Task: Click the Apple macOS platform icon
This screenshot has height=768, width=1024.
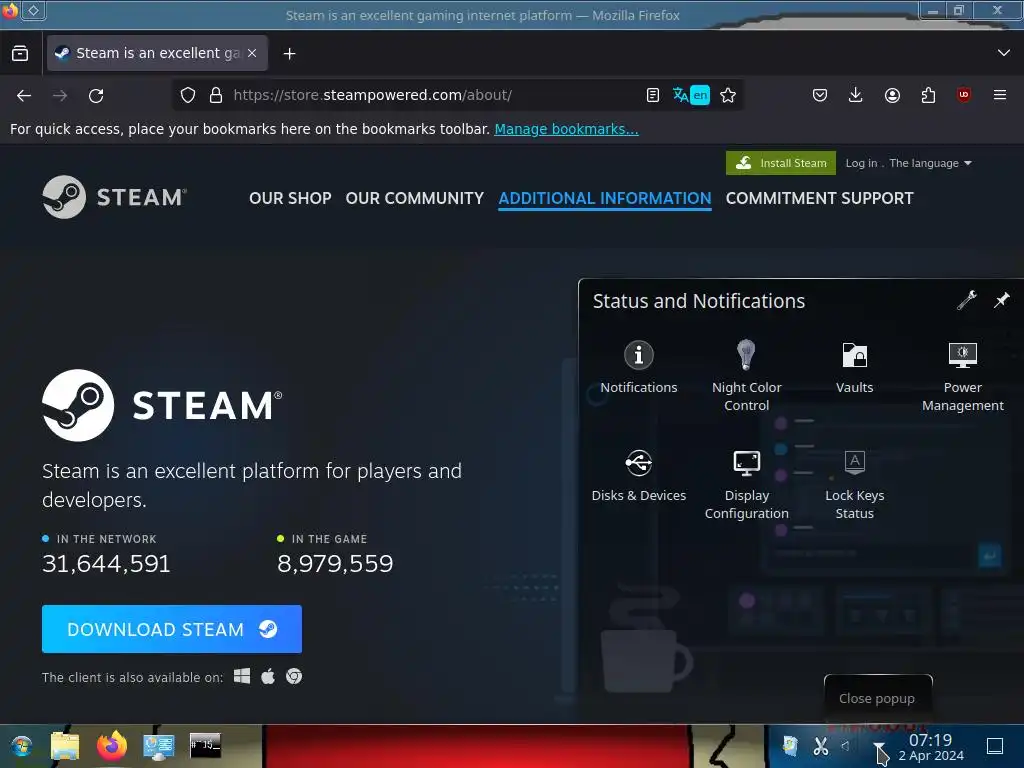Action: pos(268,676)
